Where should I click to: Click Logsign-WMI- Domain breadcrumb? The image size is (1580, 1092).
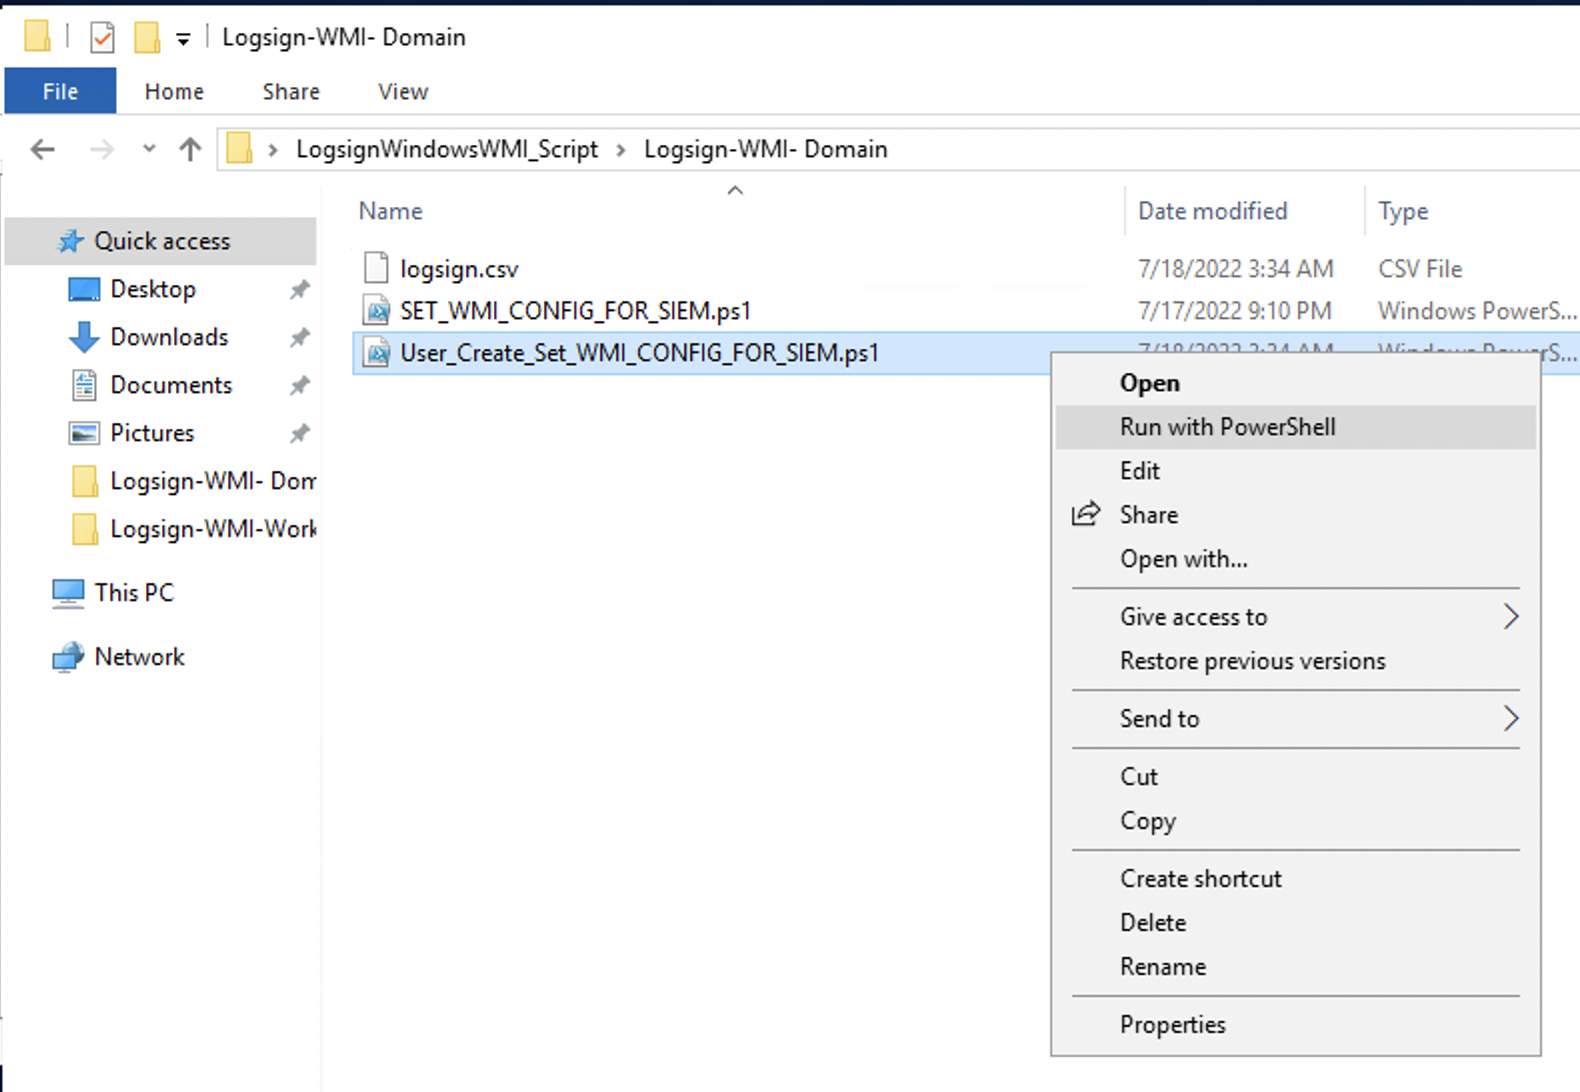(x=766, y=149)
